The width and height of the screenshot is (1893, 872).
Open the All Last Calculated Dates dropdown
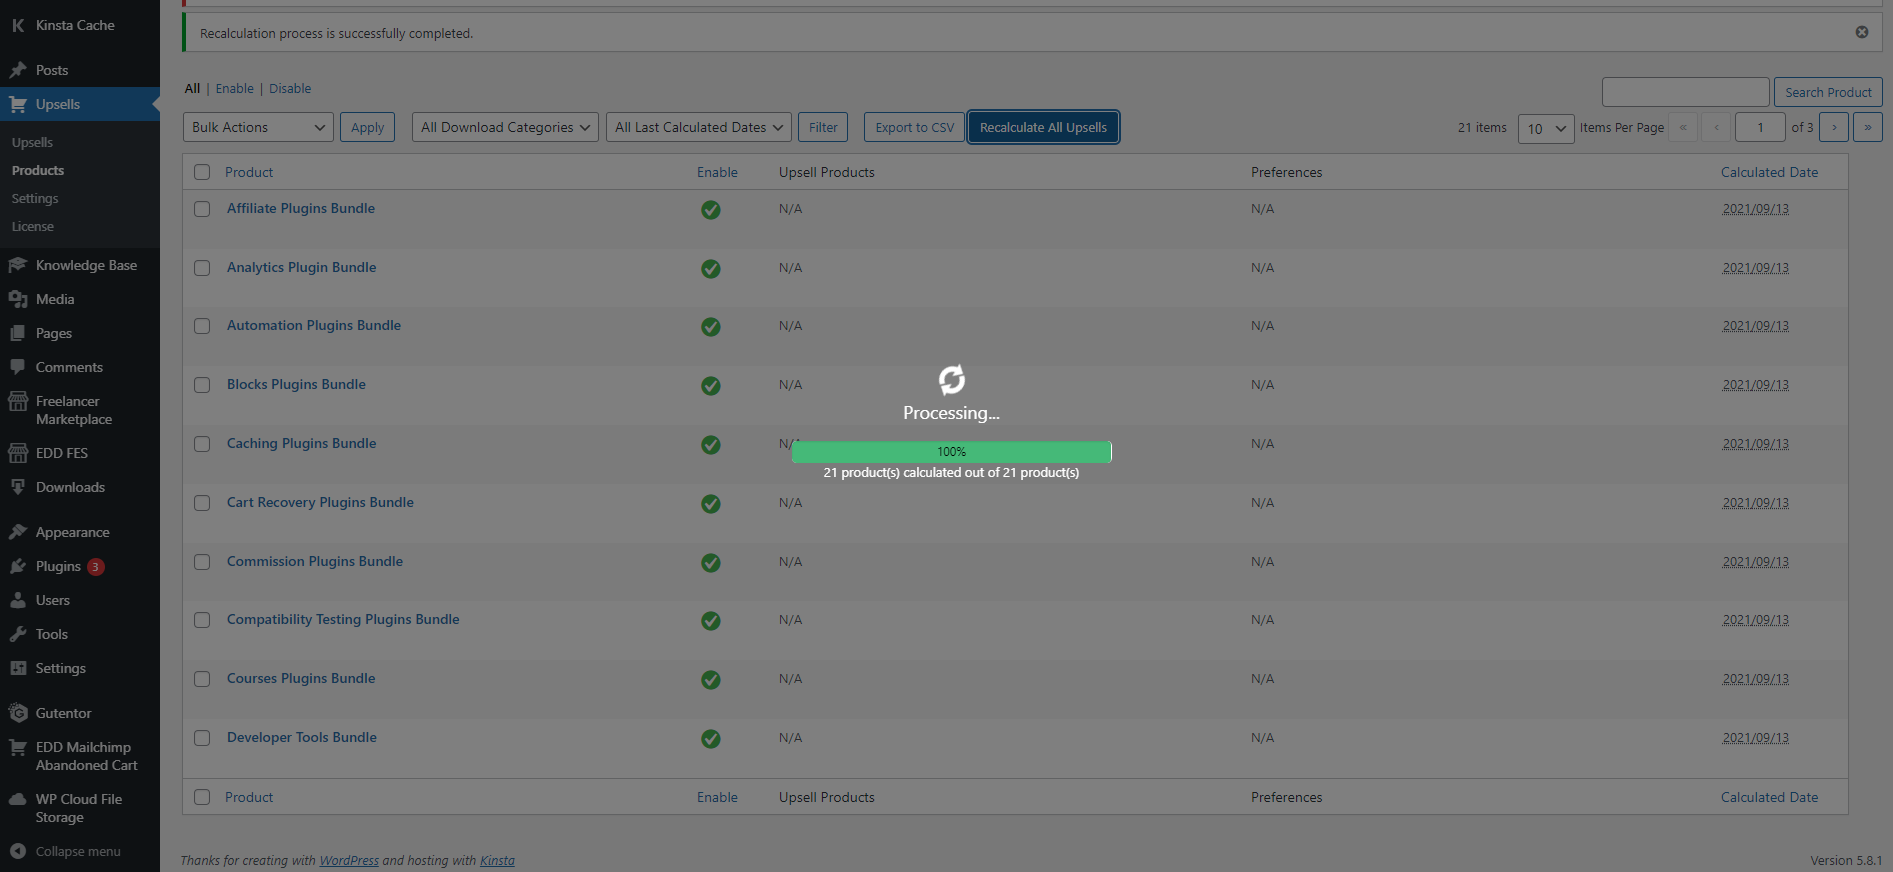pyautogui.click(x=698, y=128)
